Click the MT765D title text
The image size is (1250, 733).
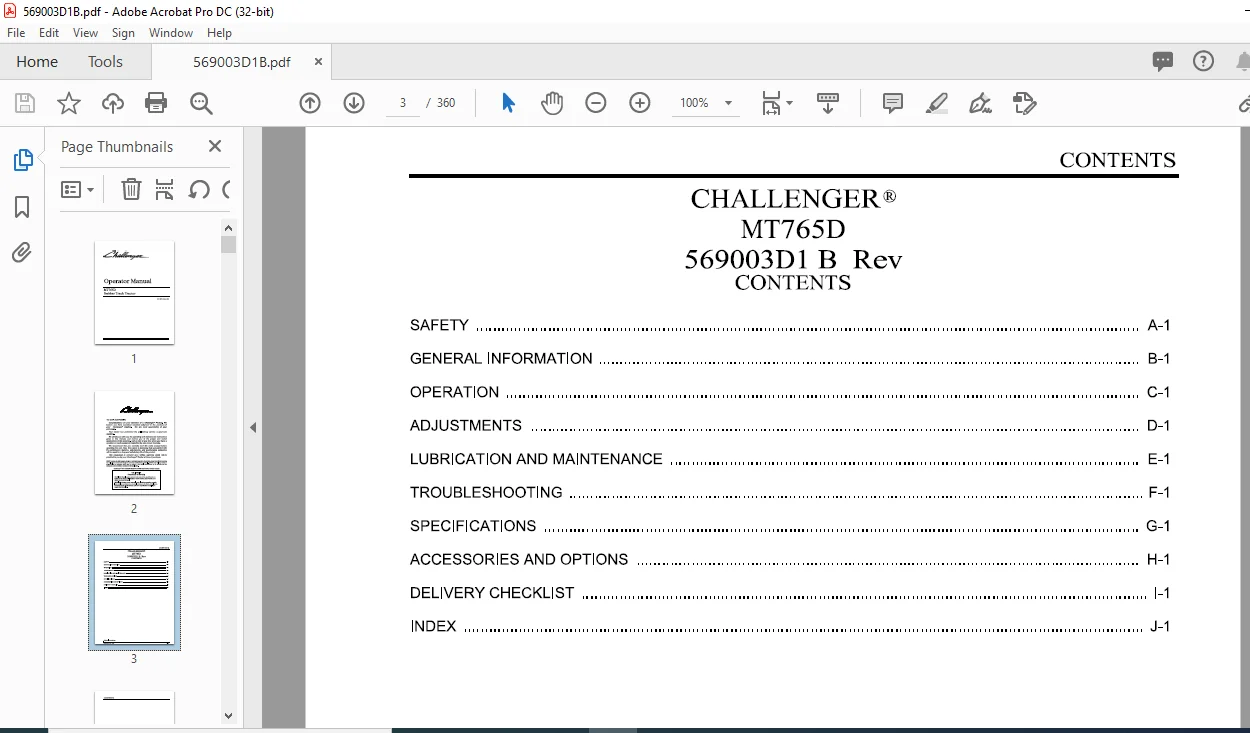(793, 229)
